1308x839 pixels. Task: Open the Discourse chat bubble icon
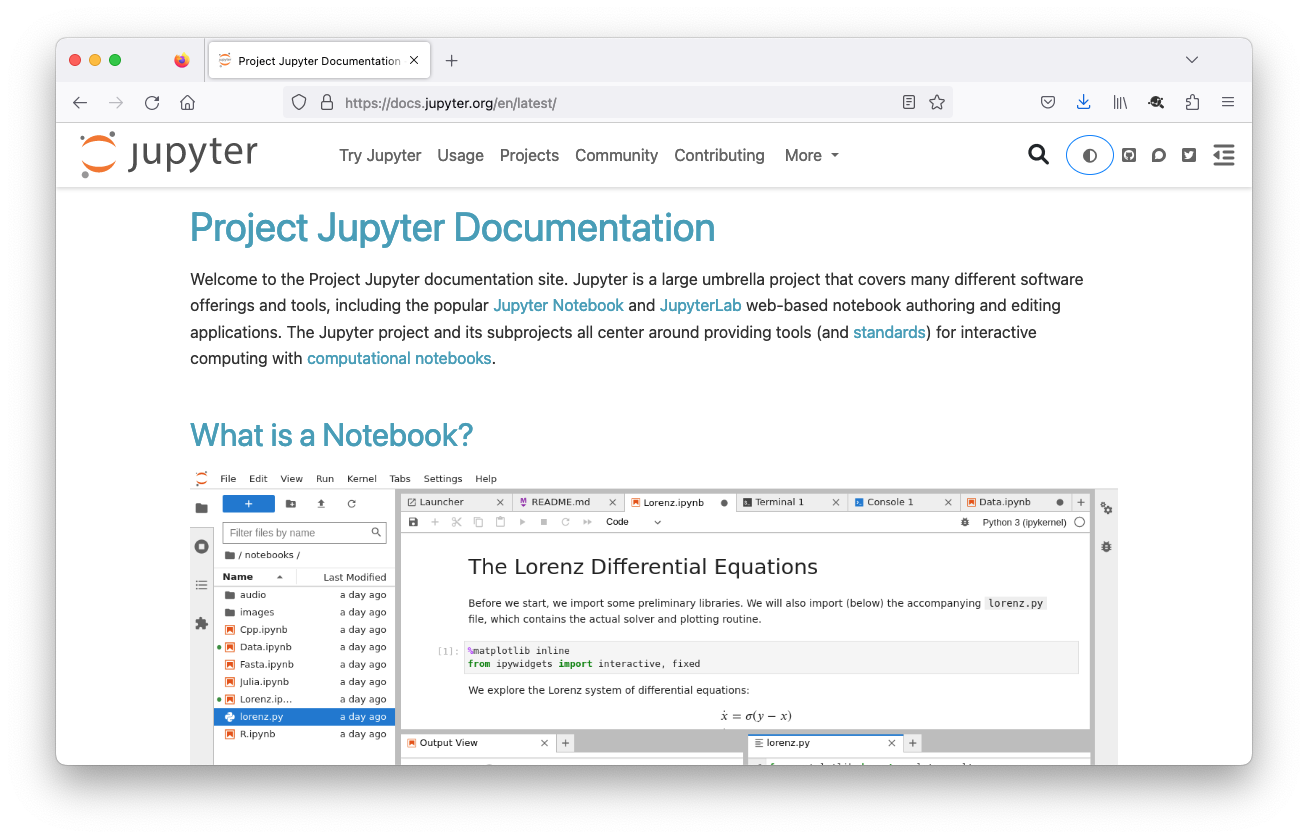1159,155
